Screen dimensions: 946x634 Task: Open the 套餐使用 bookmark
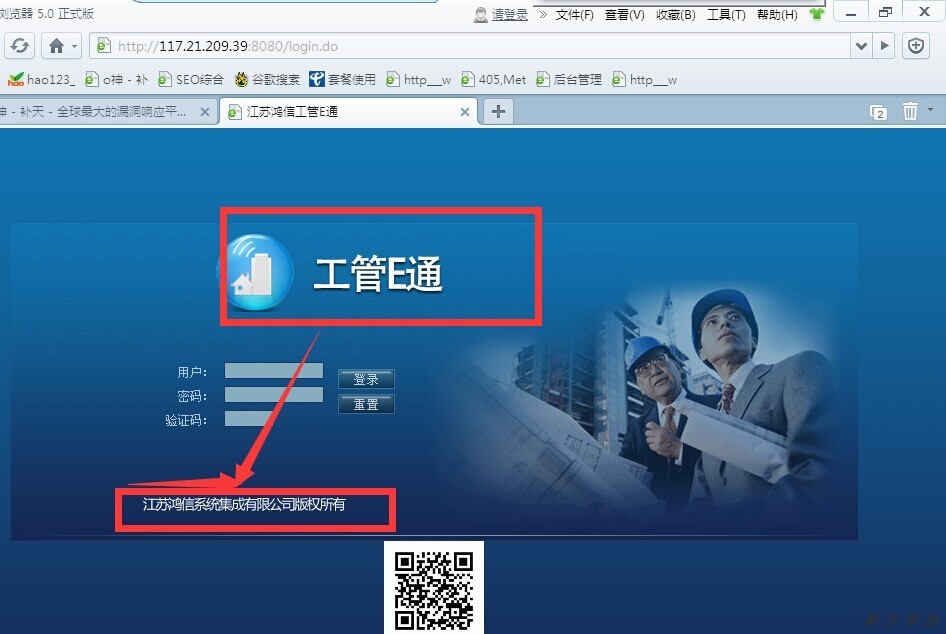click(342, 80)
